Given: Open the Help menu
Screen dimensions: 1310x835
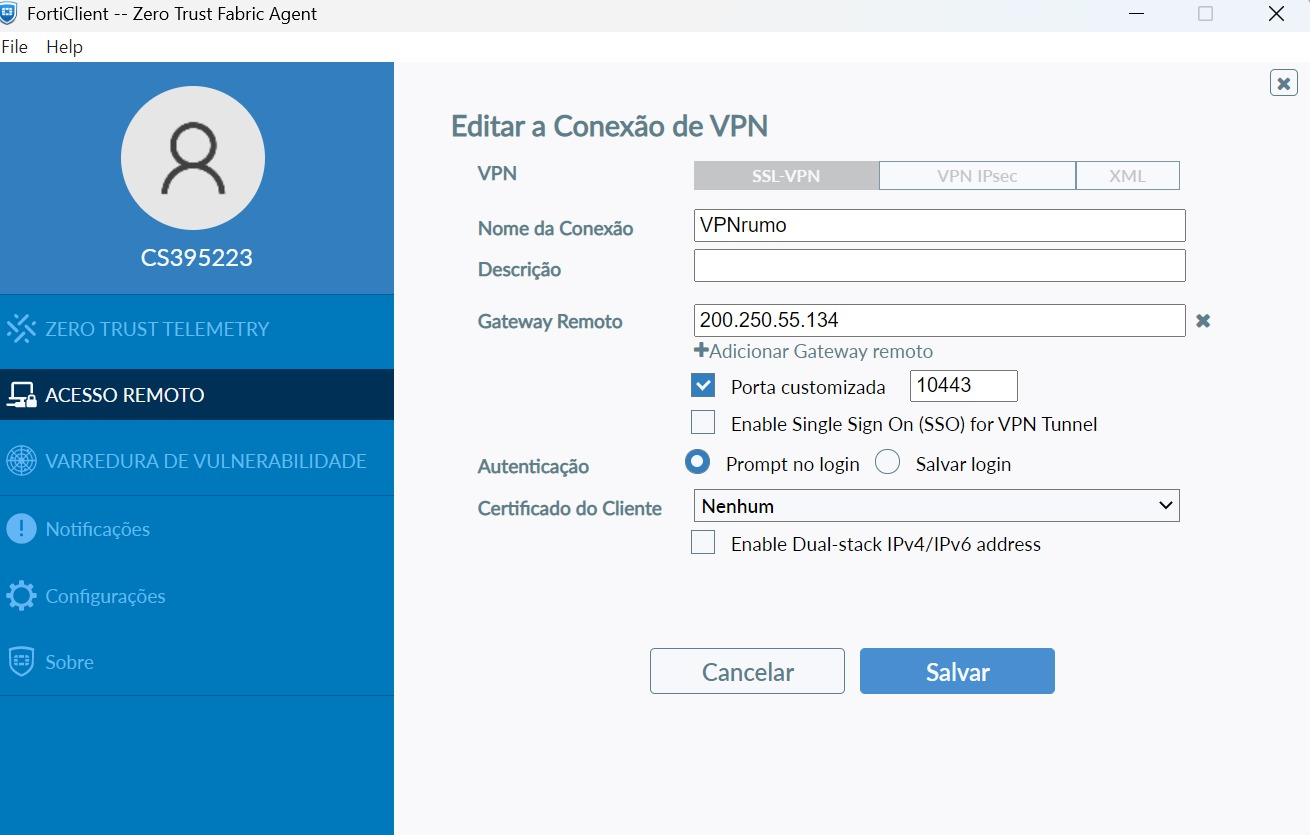Looking at the screenshot, I should coord(65,47).
